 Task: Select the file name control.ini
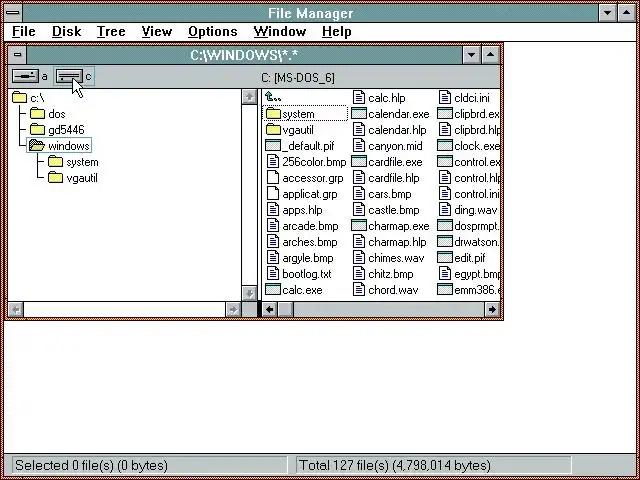476,194
